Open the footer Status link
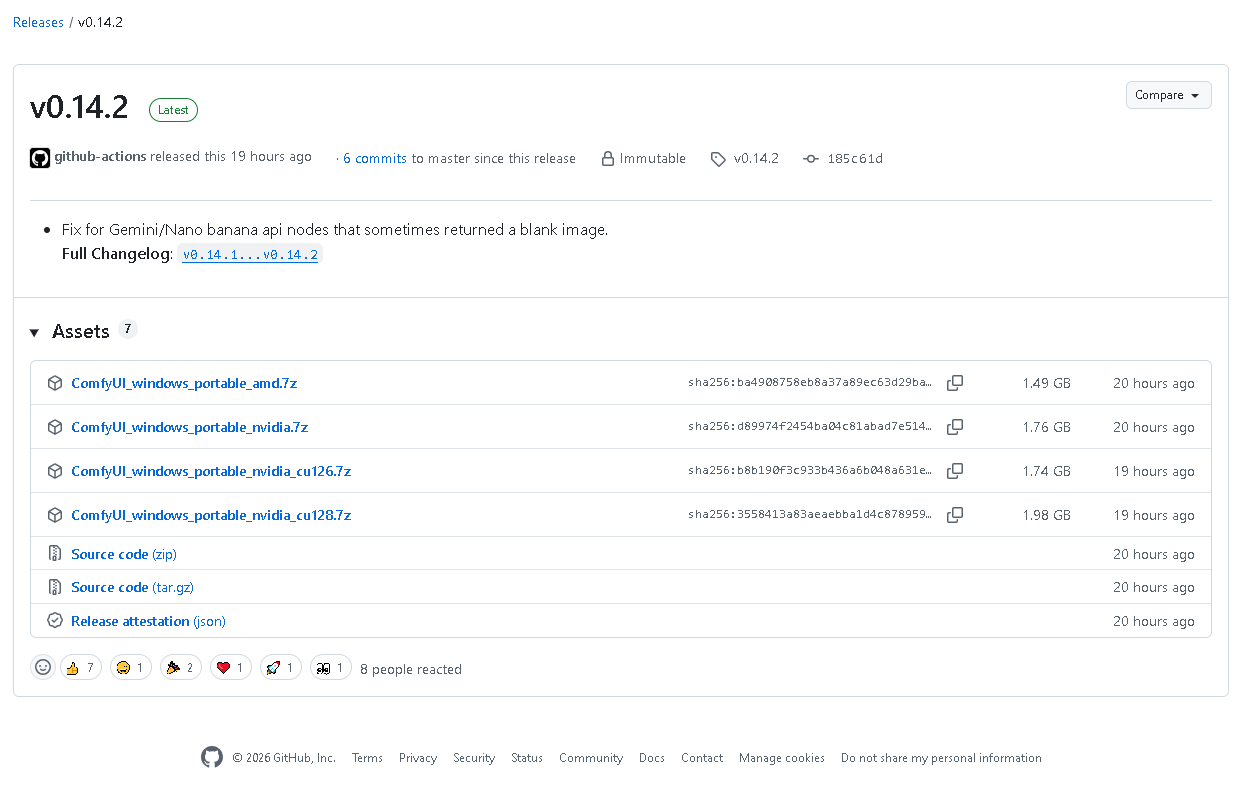Screen dimensions: 1248x789 pos(527,758)
